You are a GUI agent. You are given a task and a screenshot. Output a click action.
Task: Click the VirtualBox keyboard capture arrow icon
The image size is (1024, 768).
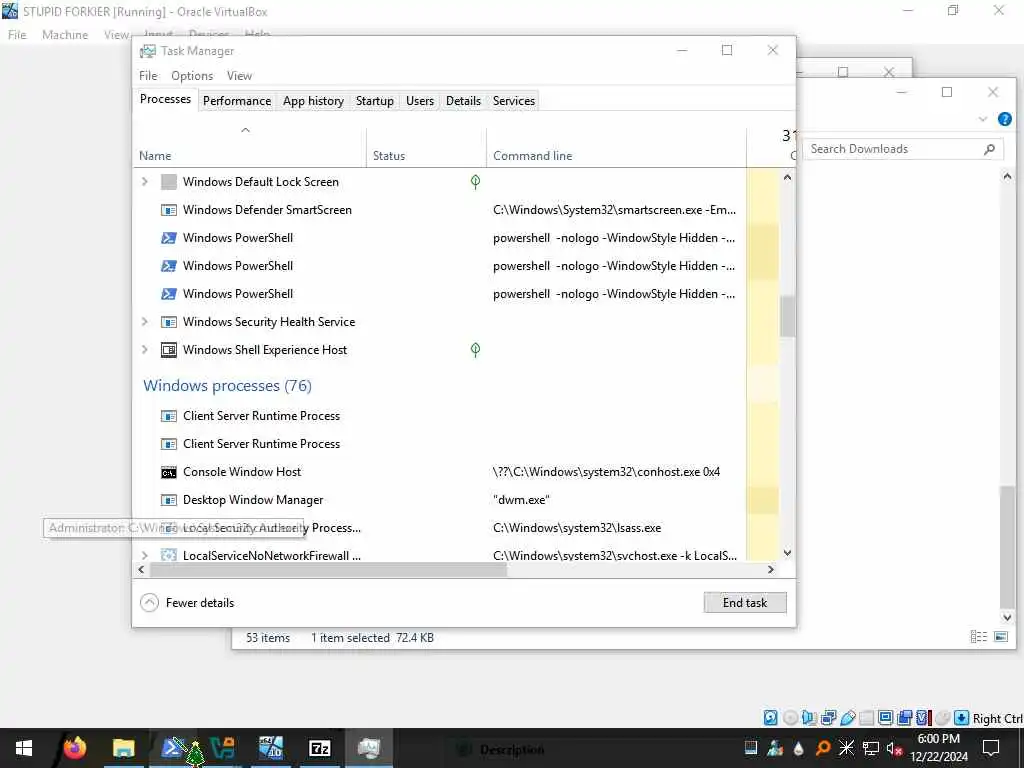coord(961,718)
